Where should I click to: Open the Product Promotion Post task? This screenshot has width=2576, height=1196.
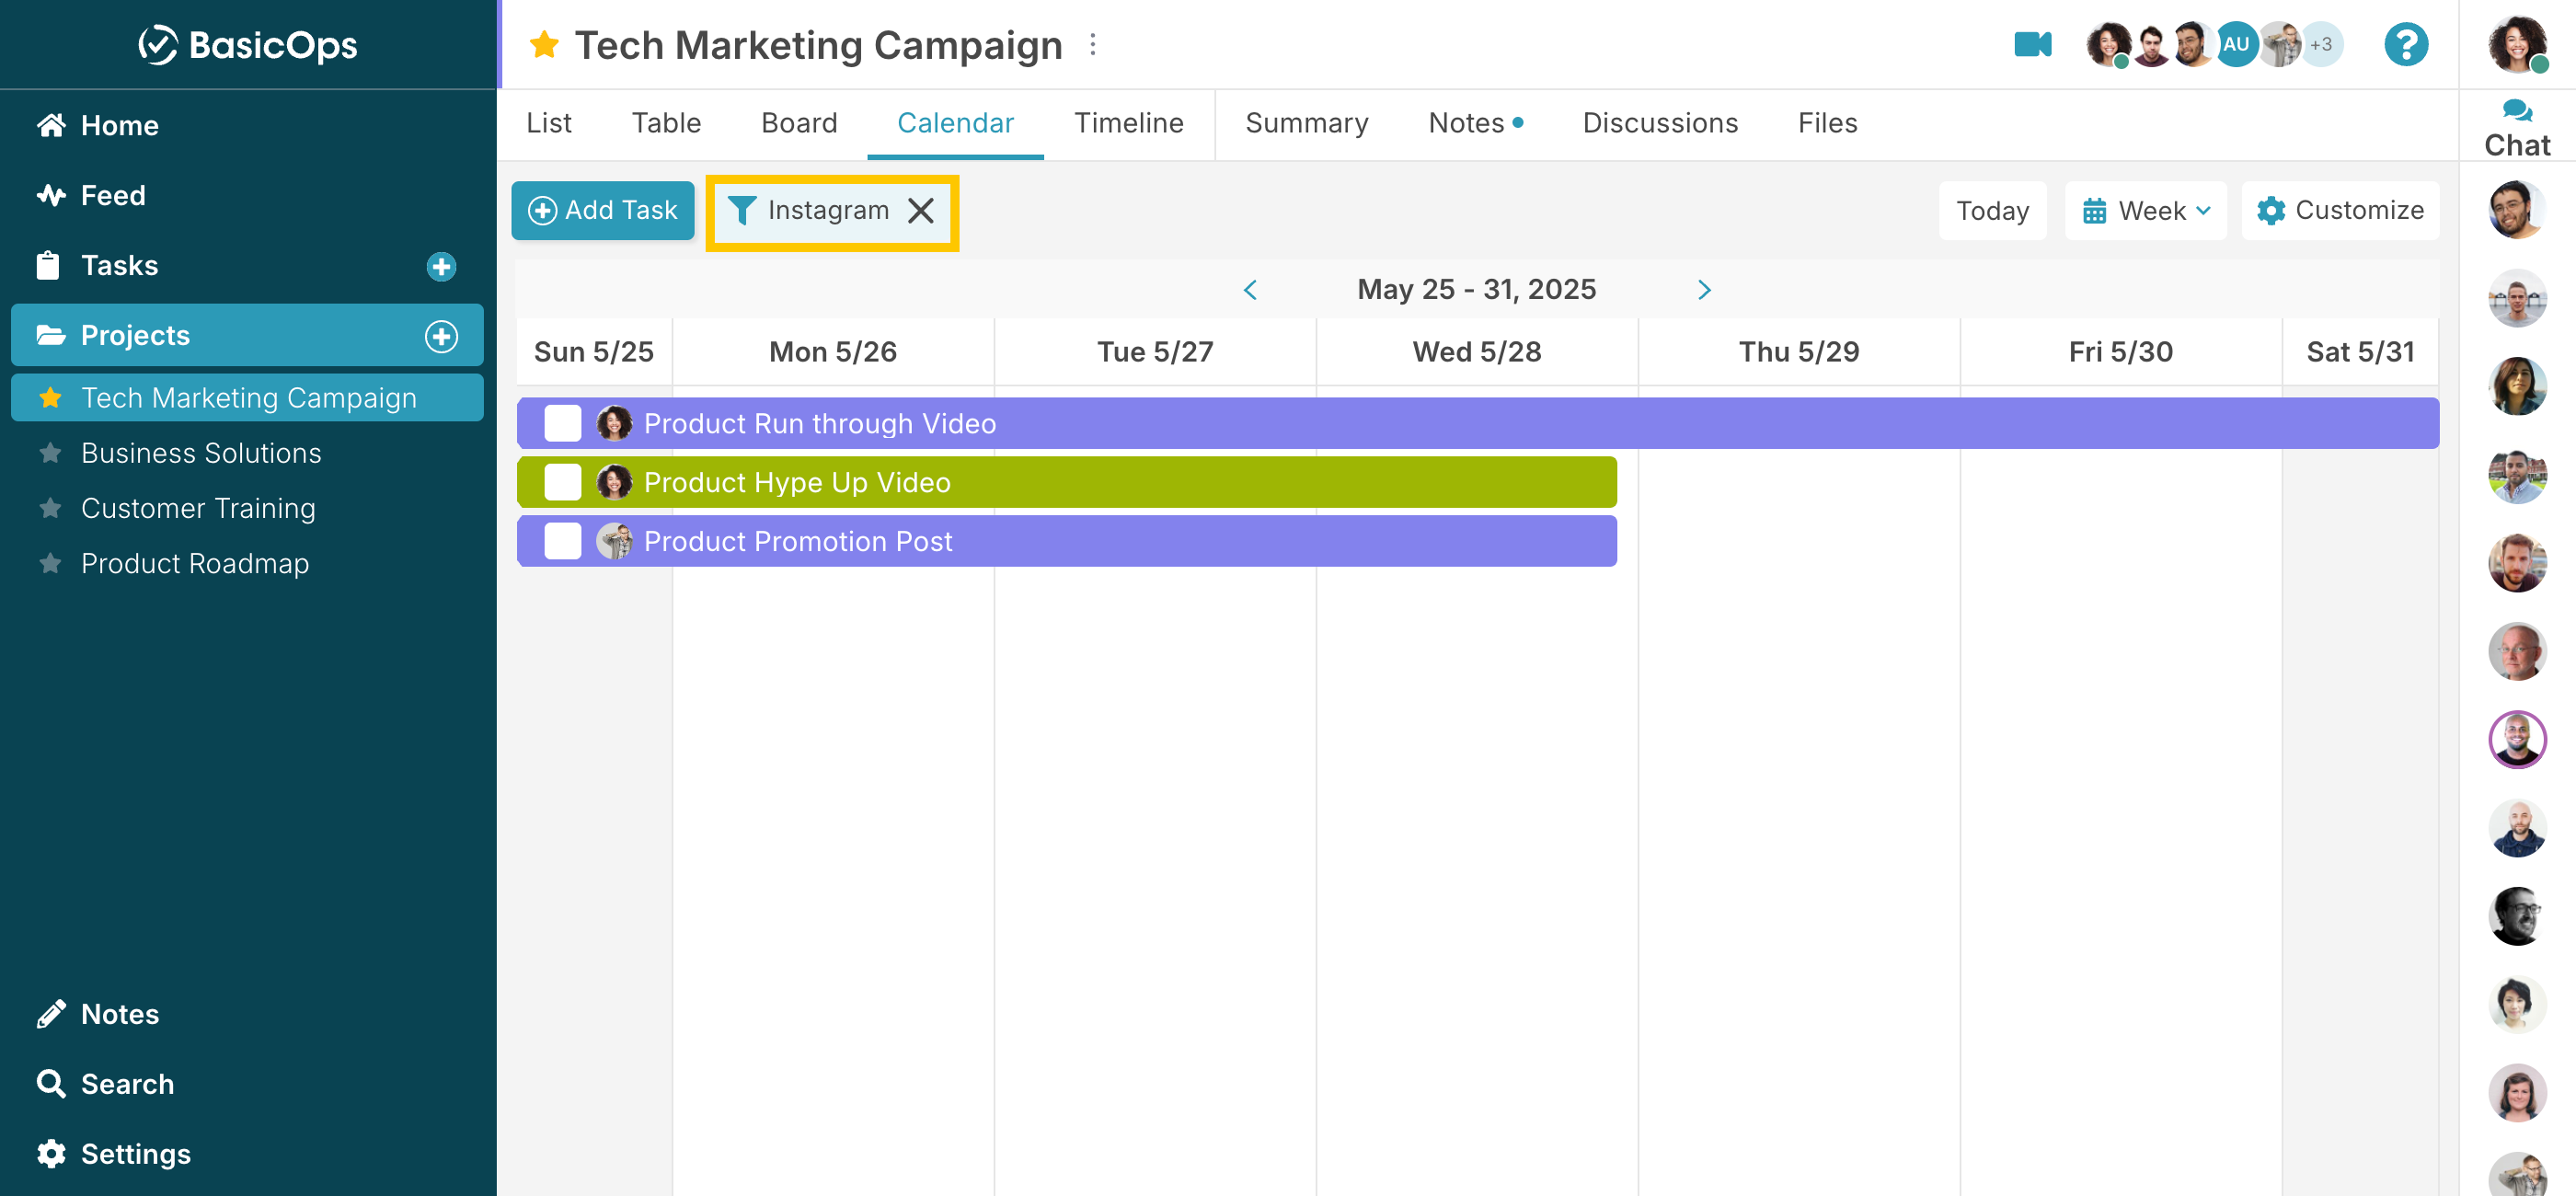[1066, 541]
